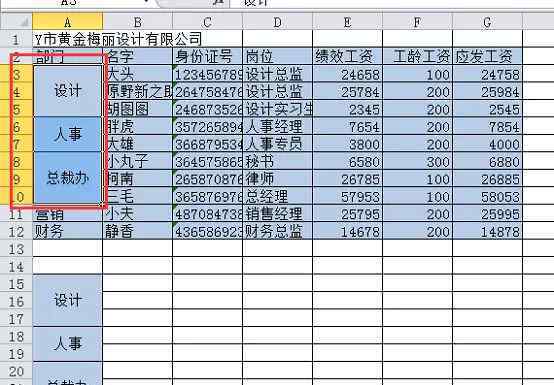Select merged 人事 cell in rows 6-7
Screen dimensions: 554x385
[x=67, y=135]
